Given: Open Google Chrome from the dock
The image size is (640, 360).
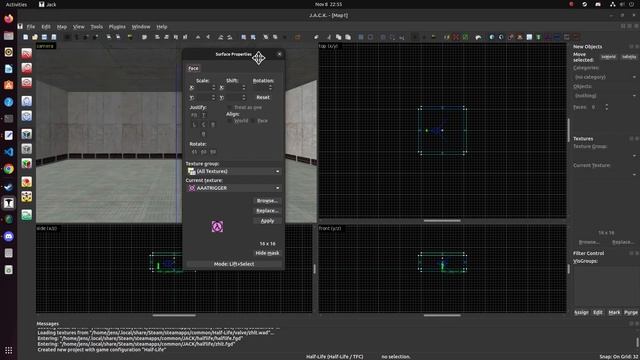Looking at the screenshot, I should pos(9,169).
